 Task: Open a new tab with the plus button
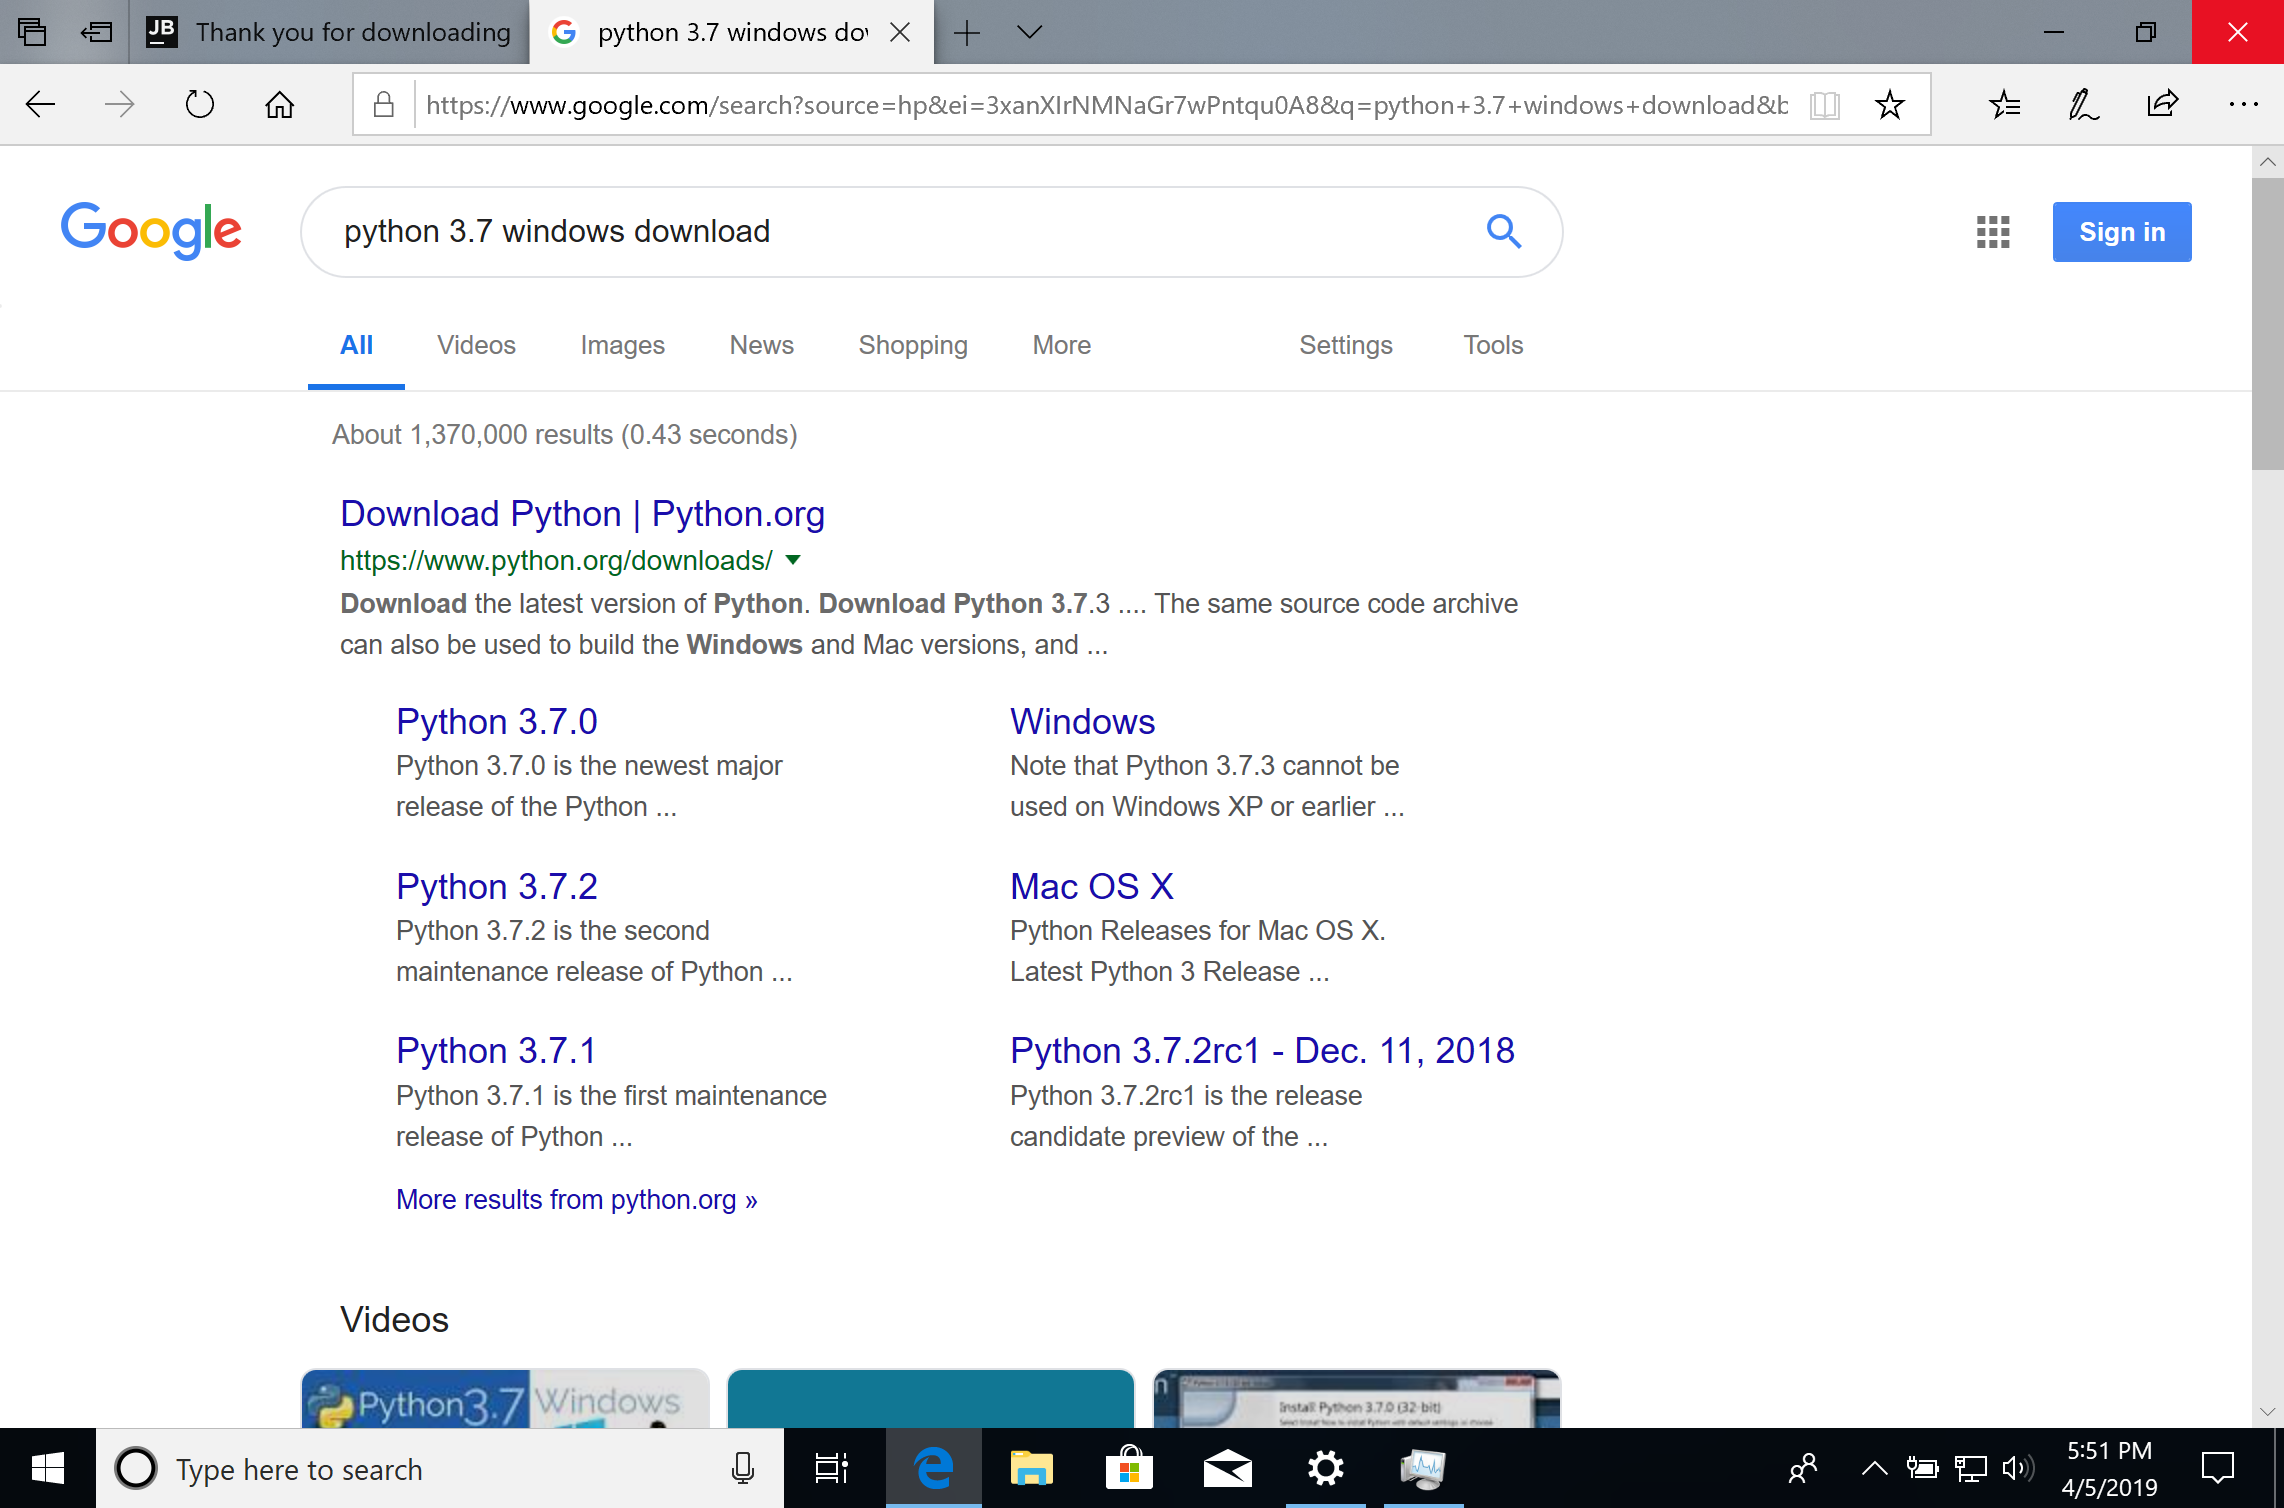966,32
